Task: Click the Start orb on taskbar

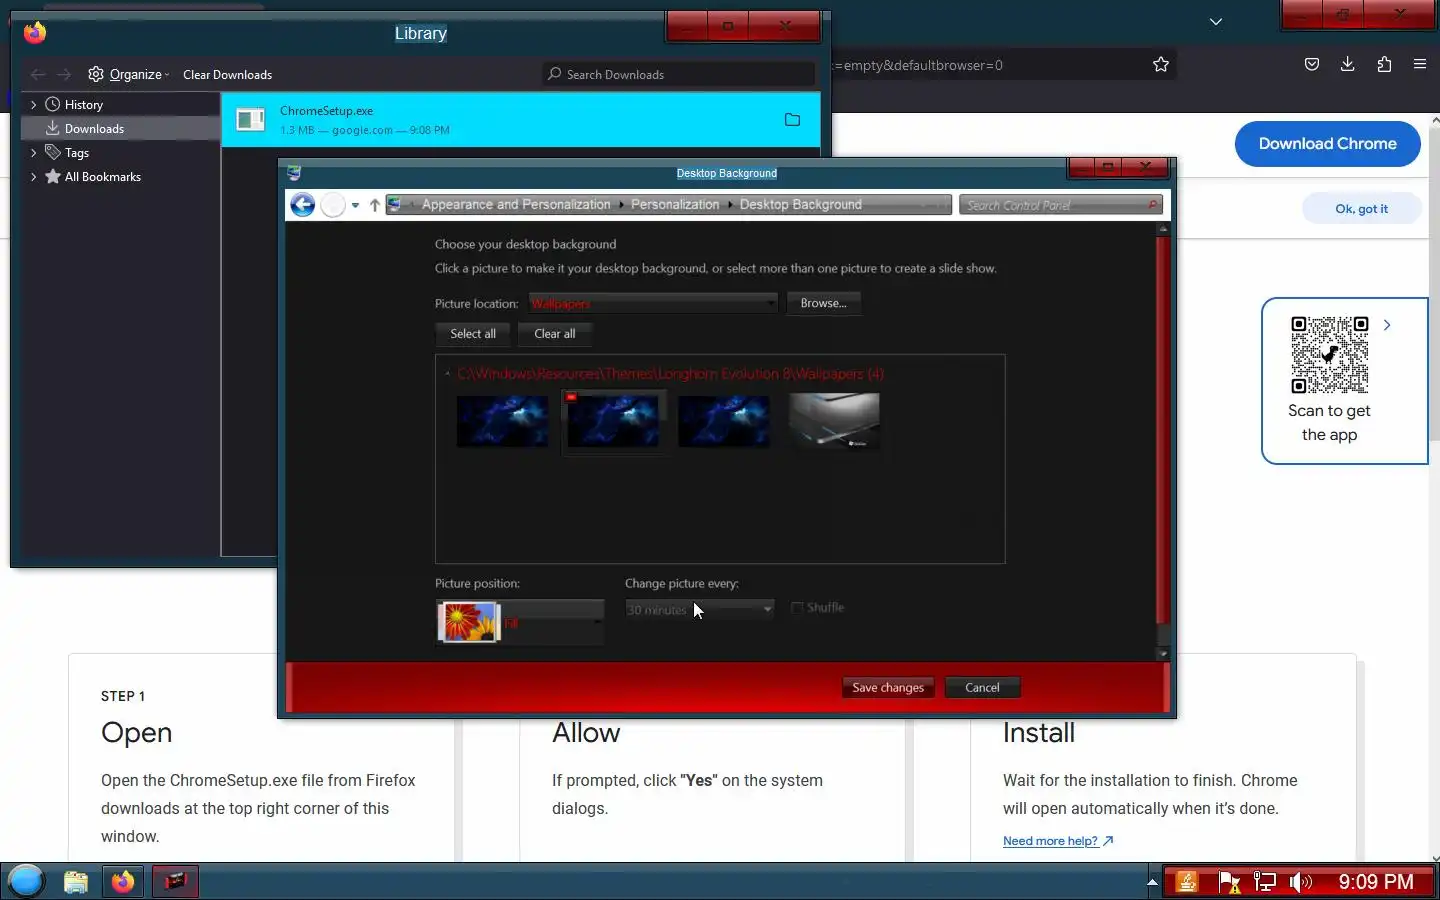Action: pyautogui.click(x=26, y=881)
